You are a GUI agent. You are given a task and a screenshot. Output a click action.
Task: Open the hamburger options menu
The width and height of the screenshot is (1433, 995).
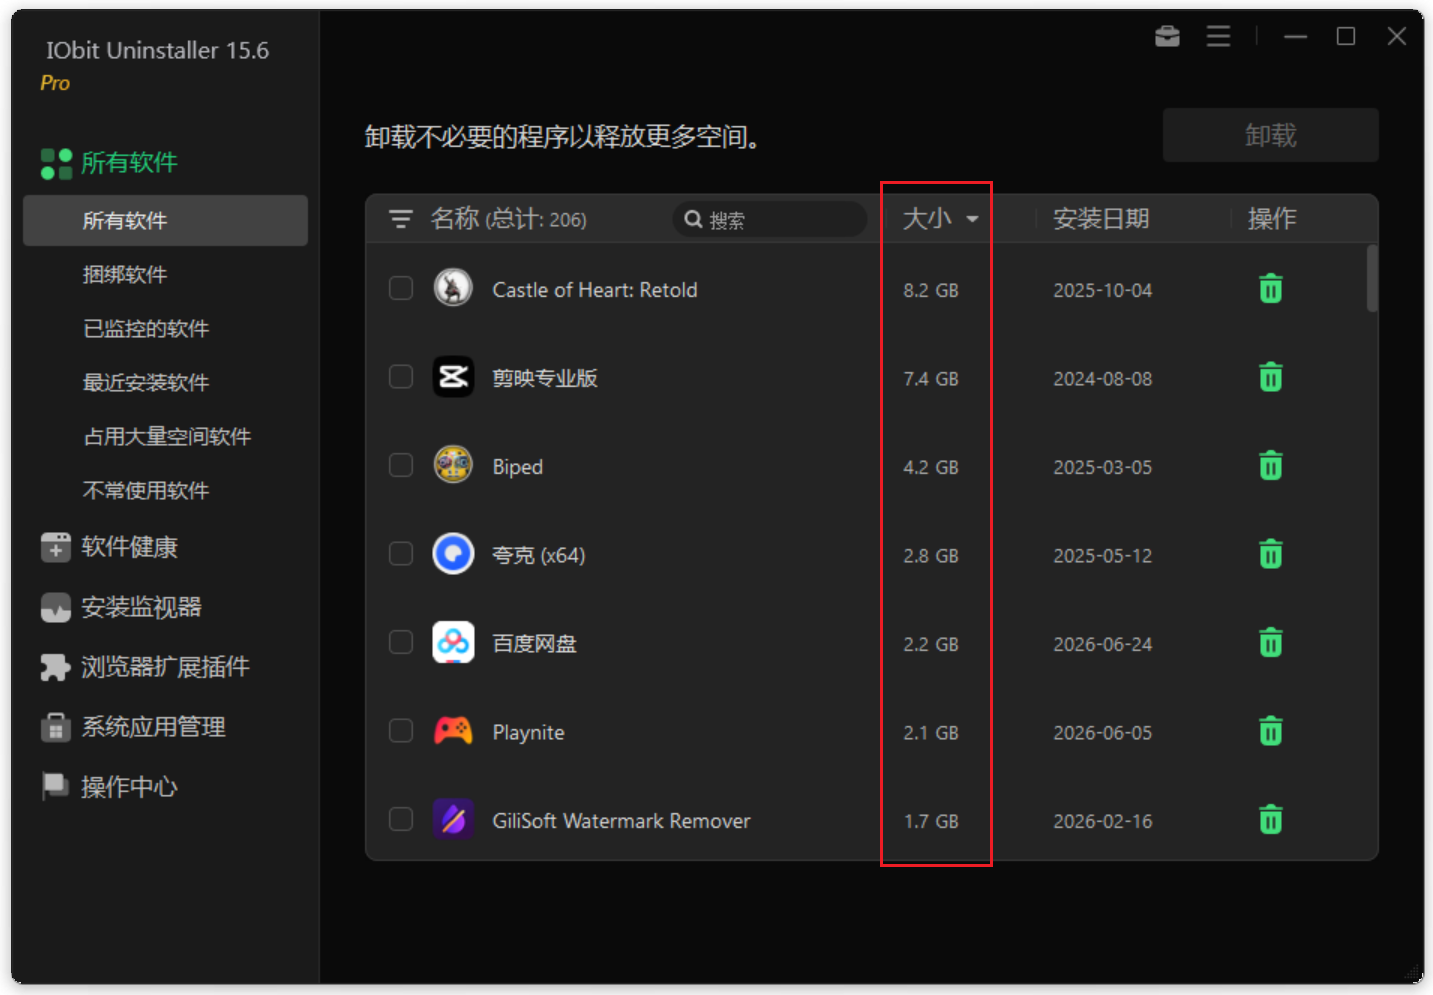(x=1218, y=37)
